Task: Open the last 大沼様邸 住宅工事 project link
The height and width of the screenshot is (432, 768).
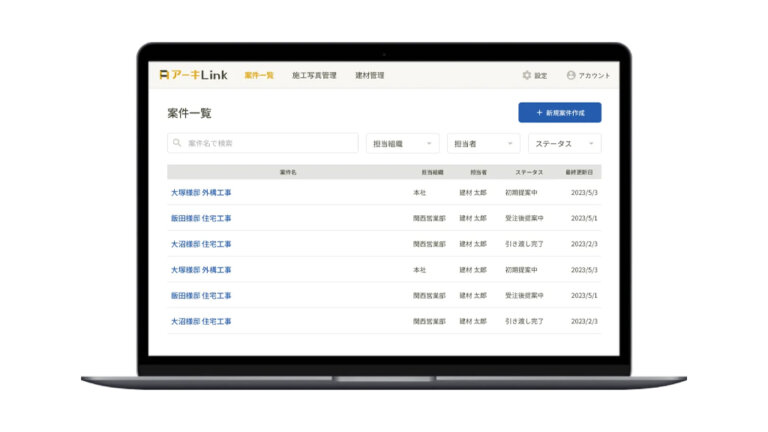Action: [x=201, y=321]
